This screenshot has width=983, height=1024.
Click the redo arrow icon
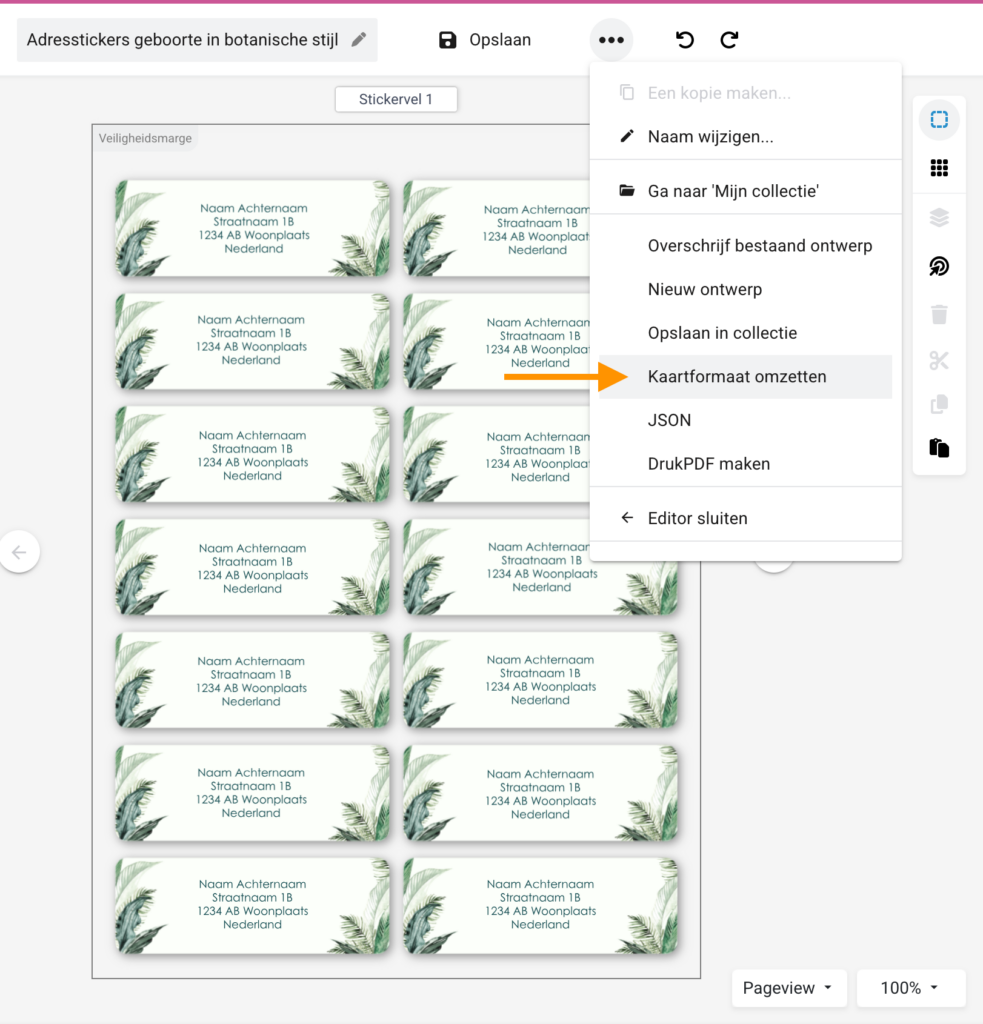point(729,40)
